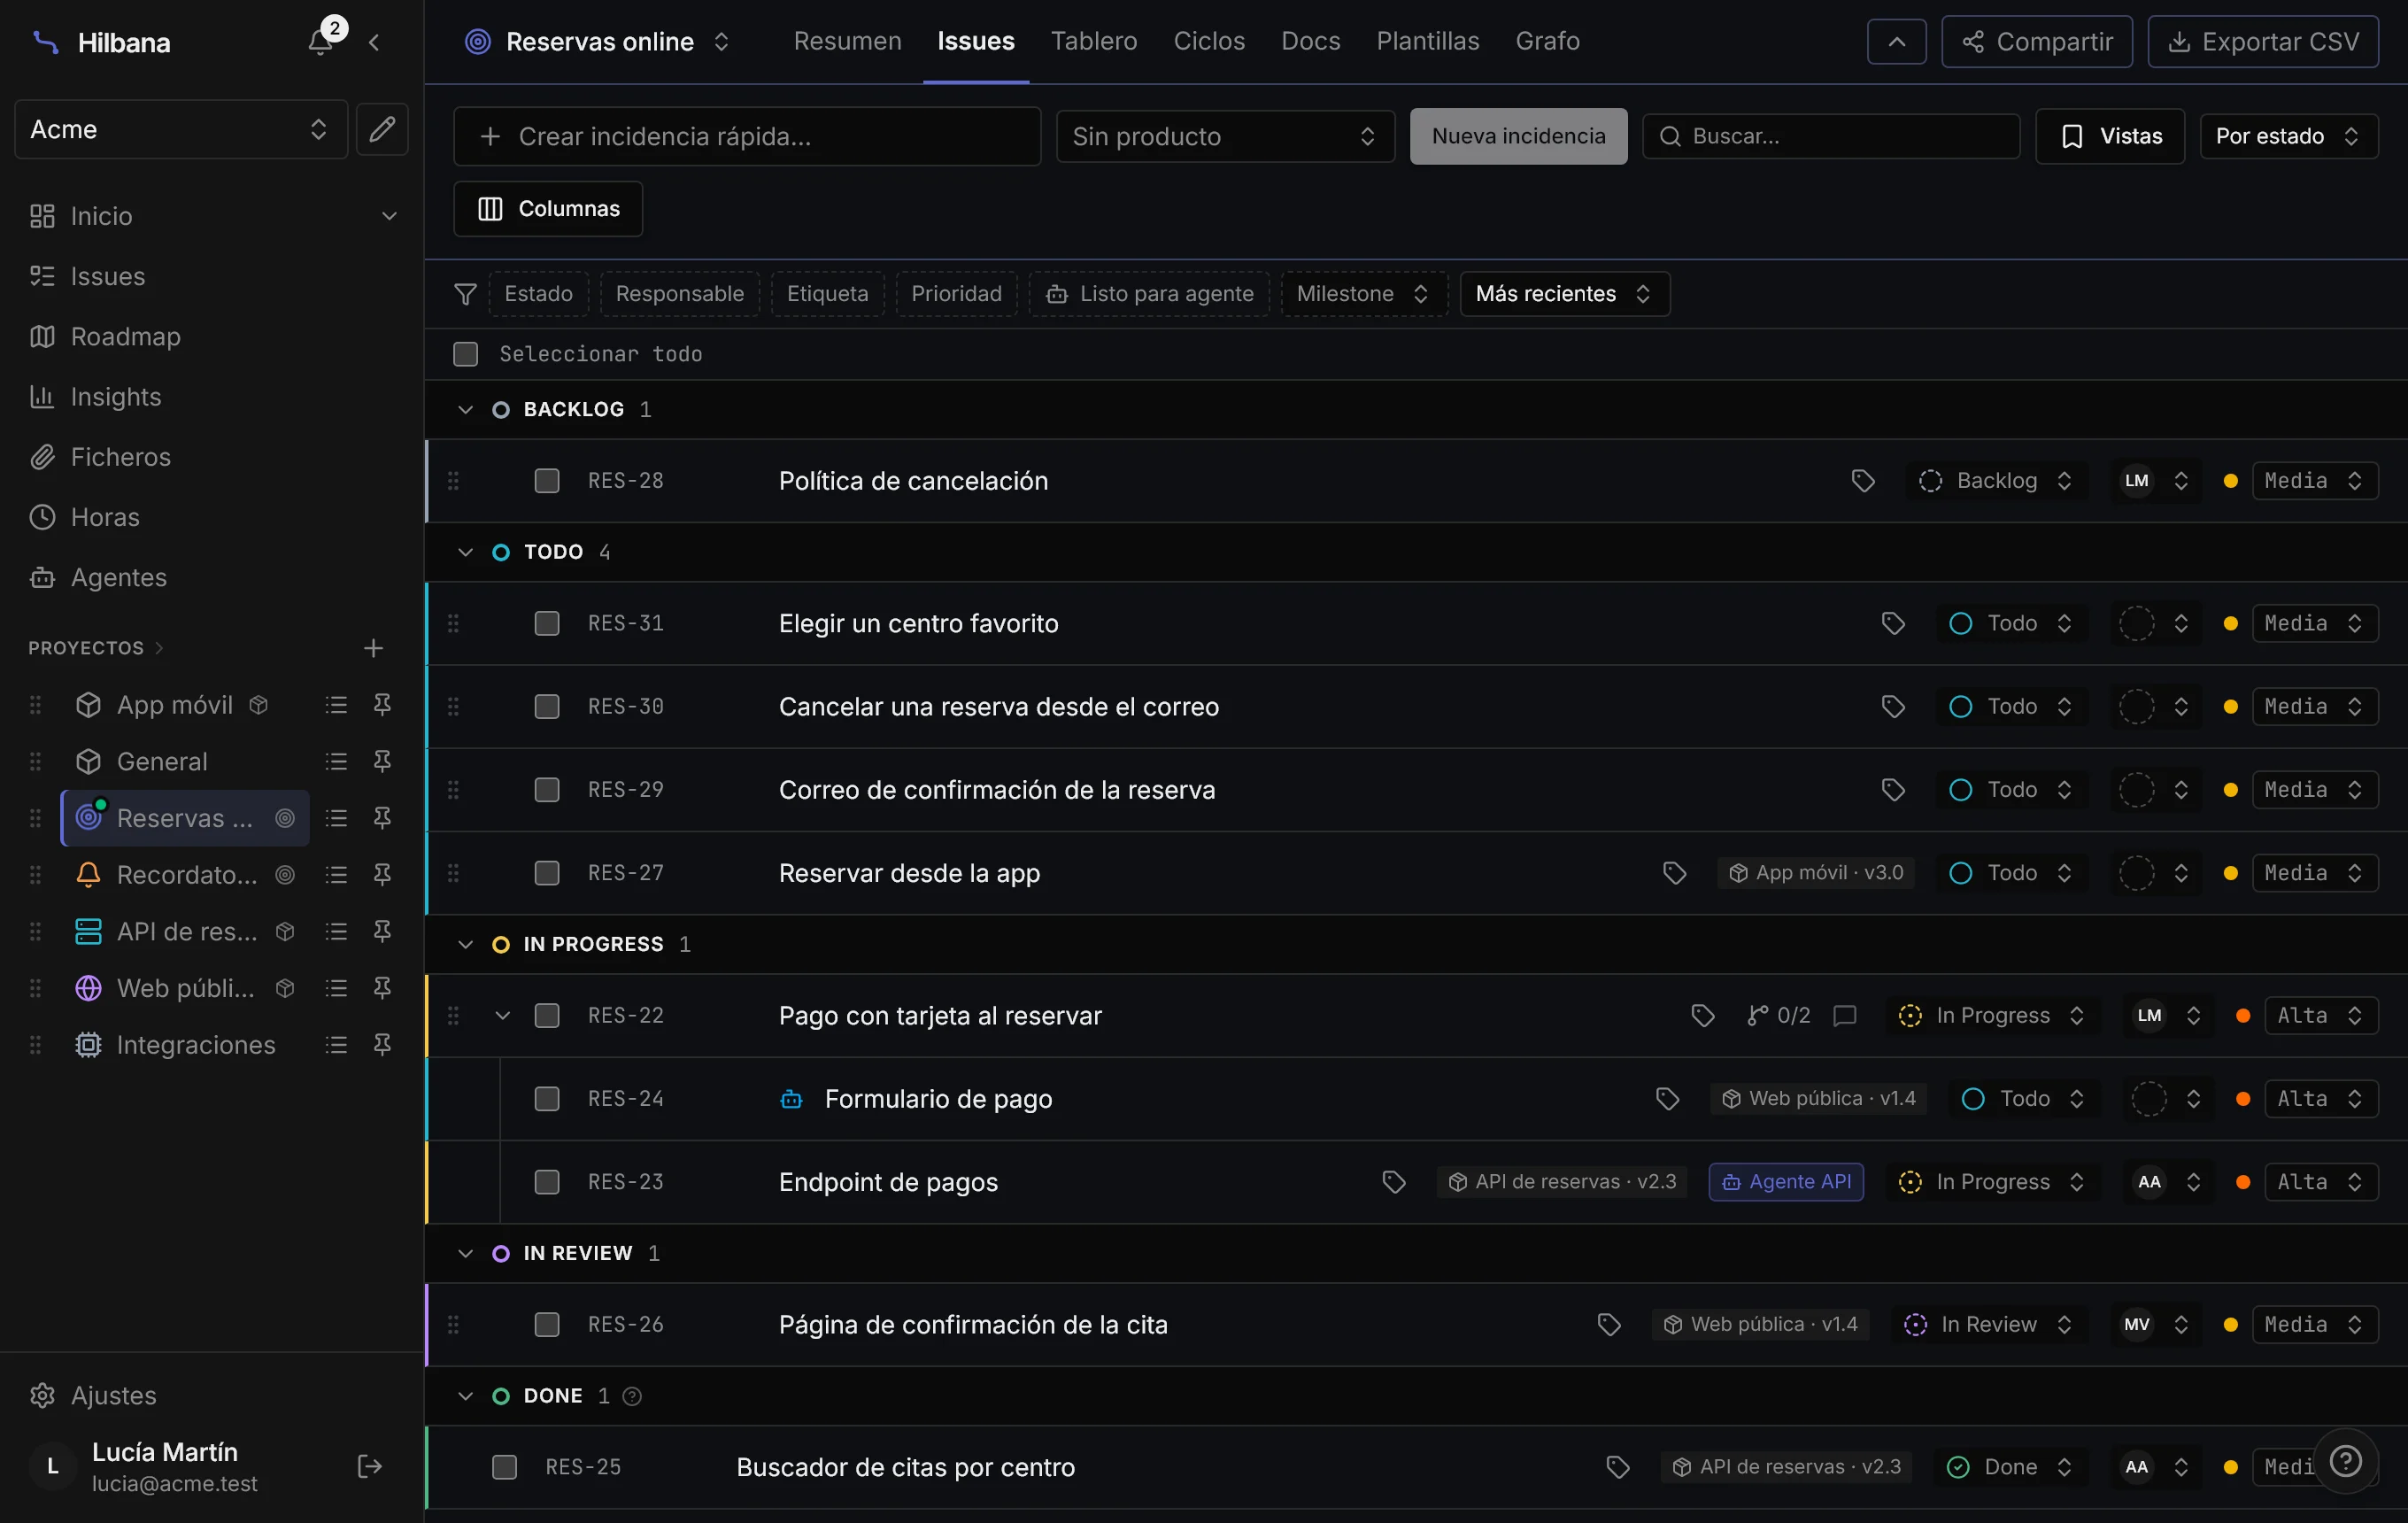Click the Nueva incidencia button
This screenshot has width=2408, height=1523.
[x=1518, y=136]
